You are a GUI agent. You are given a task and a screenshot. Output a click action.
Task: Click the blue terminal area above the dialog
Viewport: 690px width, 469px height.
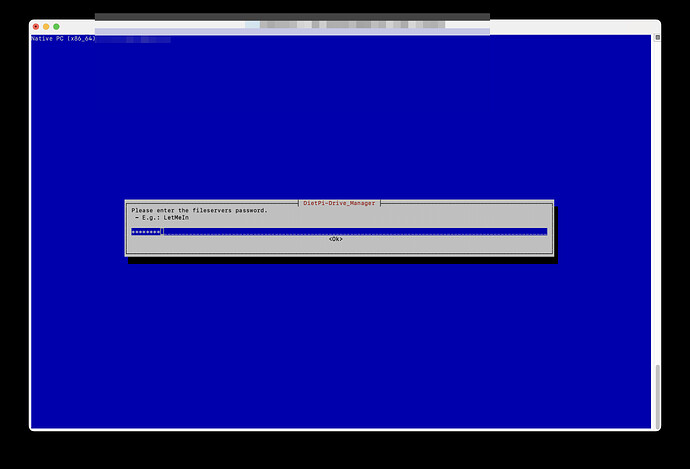[x=340, y=120]
